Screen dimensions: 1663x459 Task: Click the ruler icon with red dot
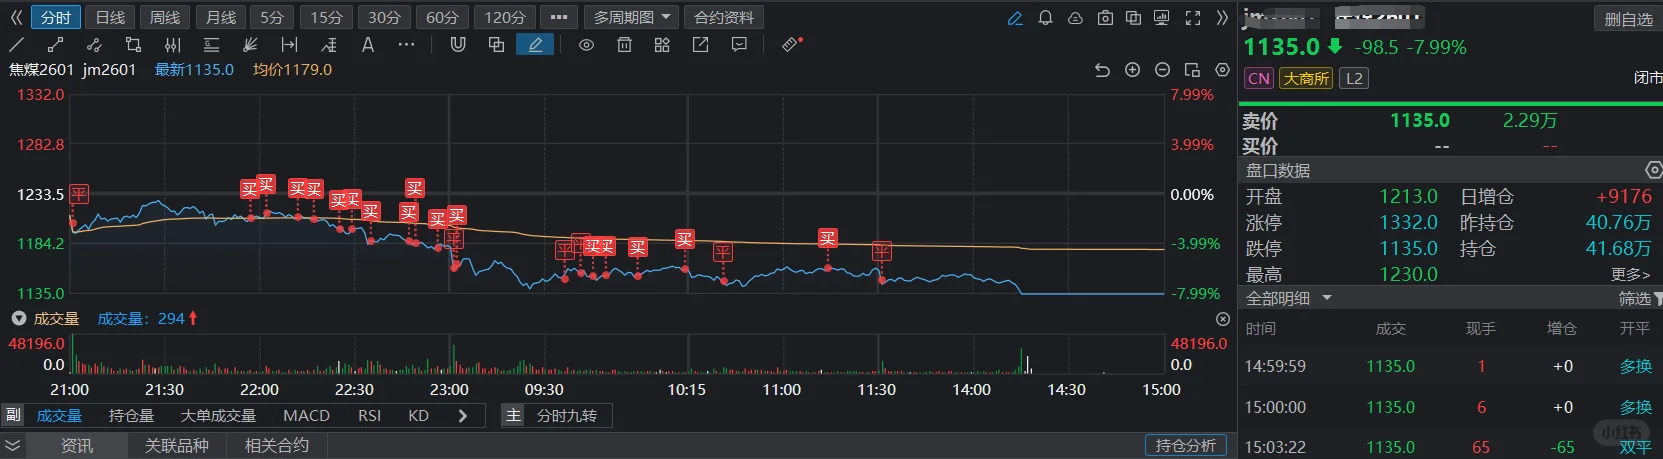[791, 45]
